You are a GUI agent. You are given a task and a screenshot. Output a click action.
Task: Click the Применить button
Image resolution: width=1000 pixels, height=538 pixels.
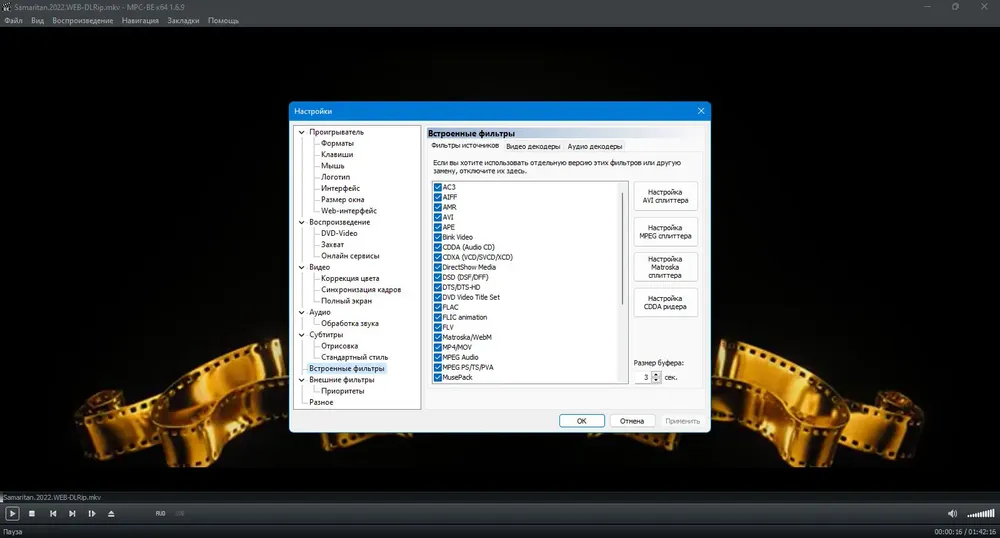tap(682, 421)
